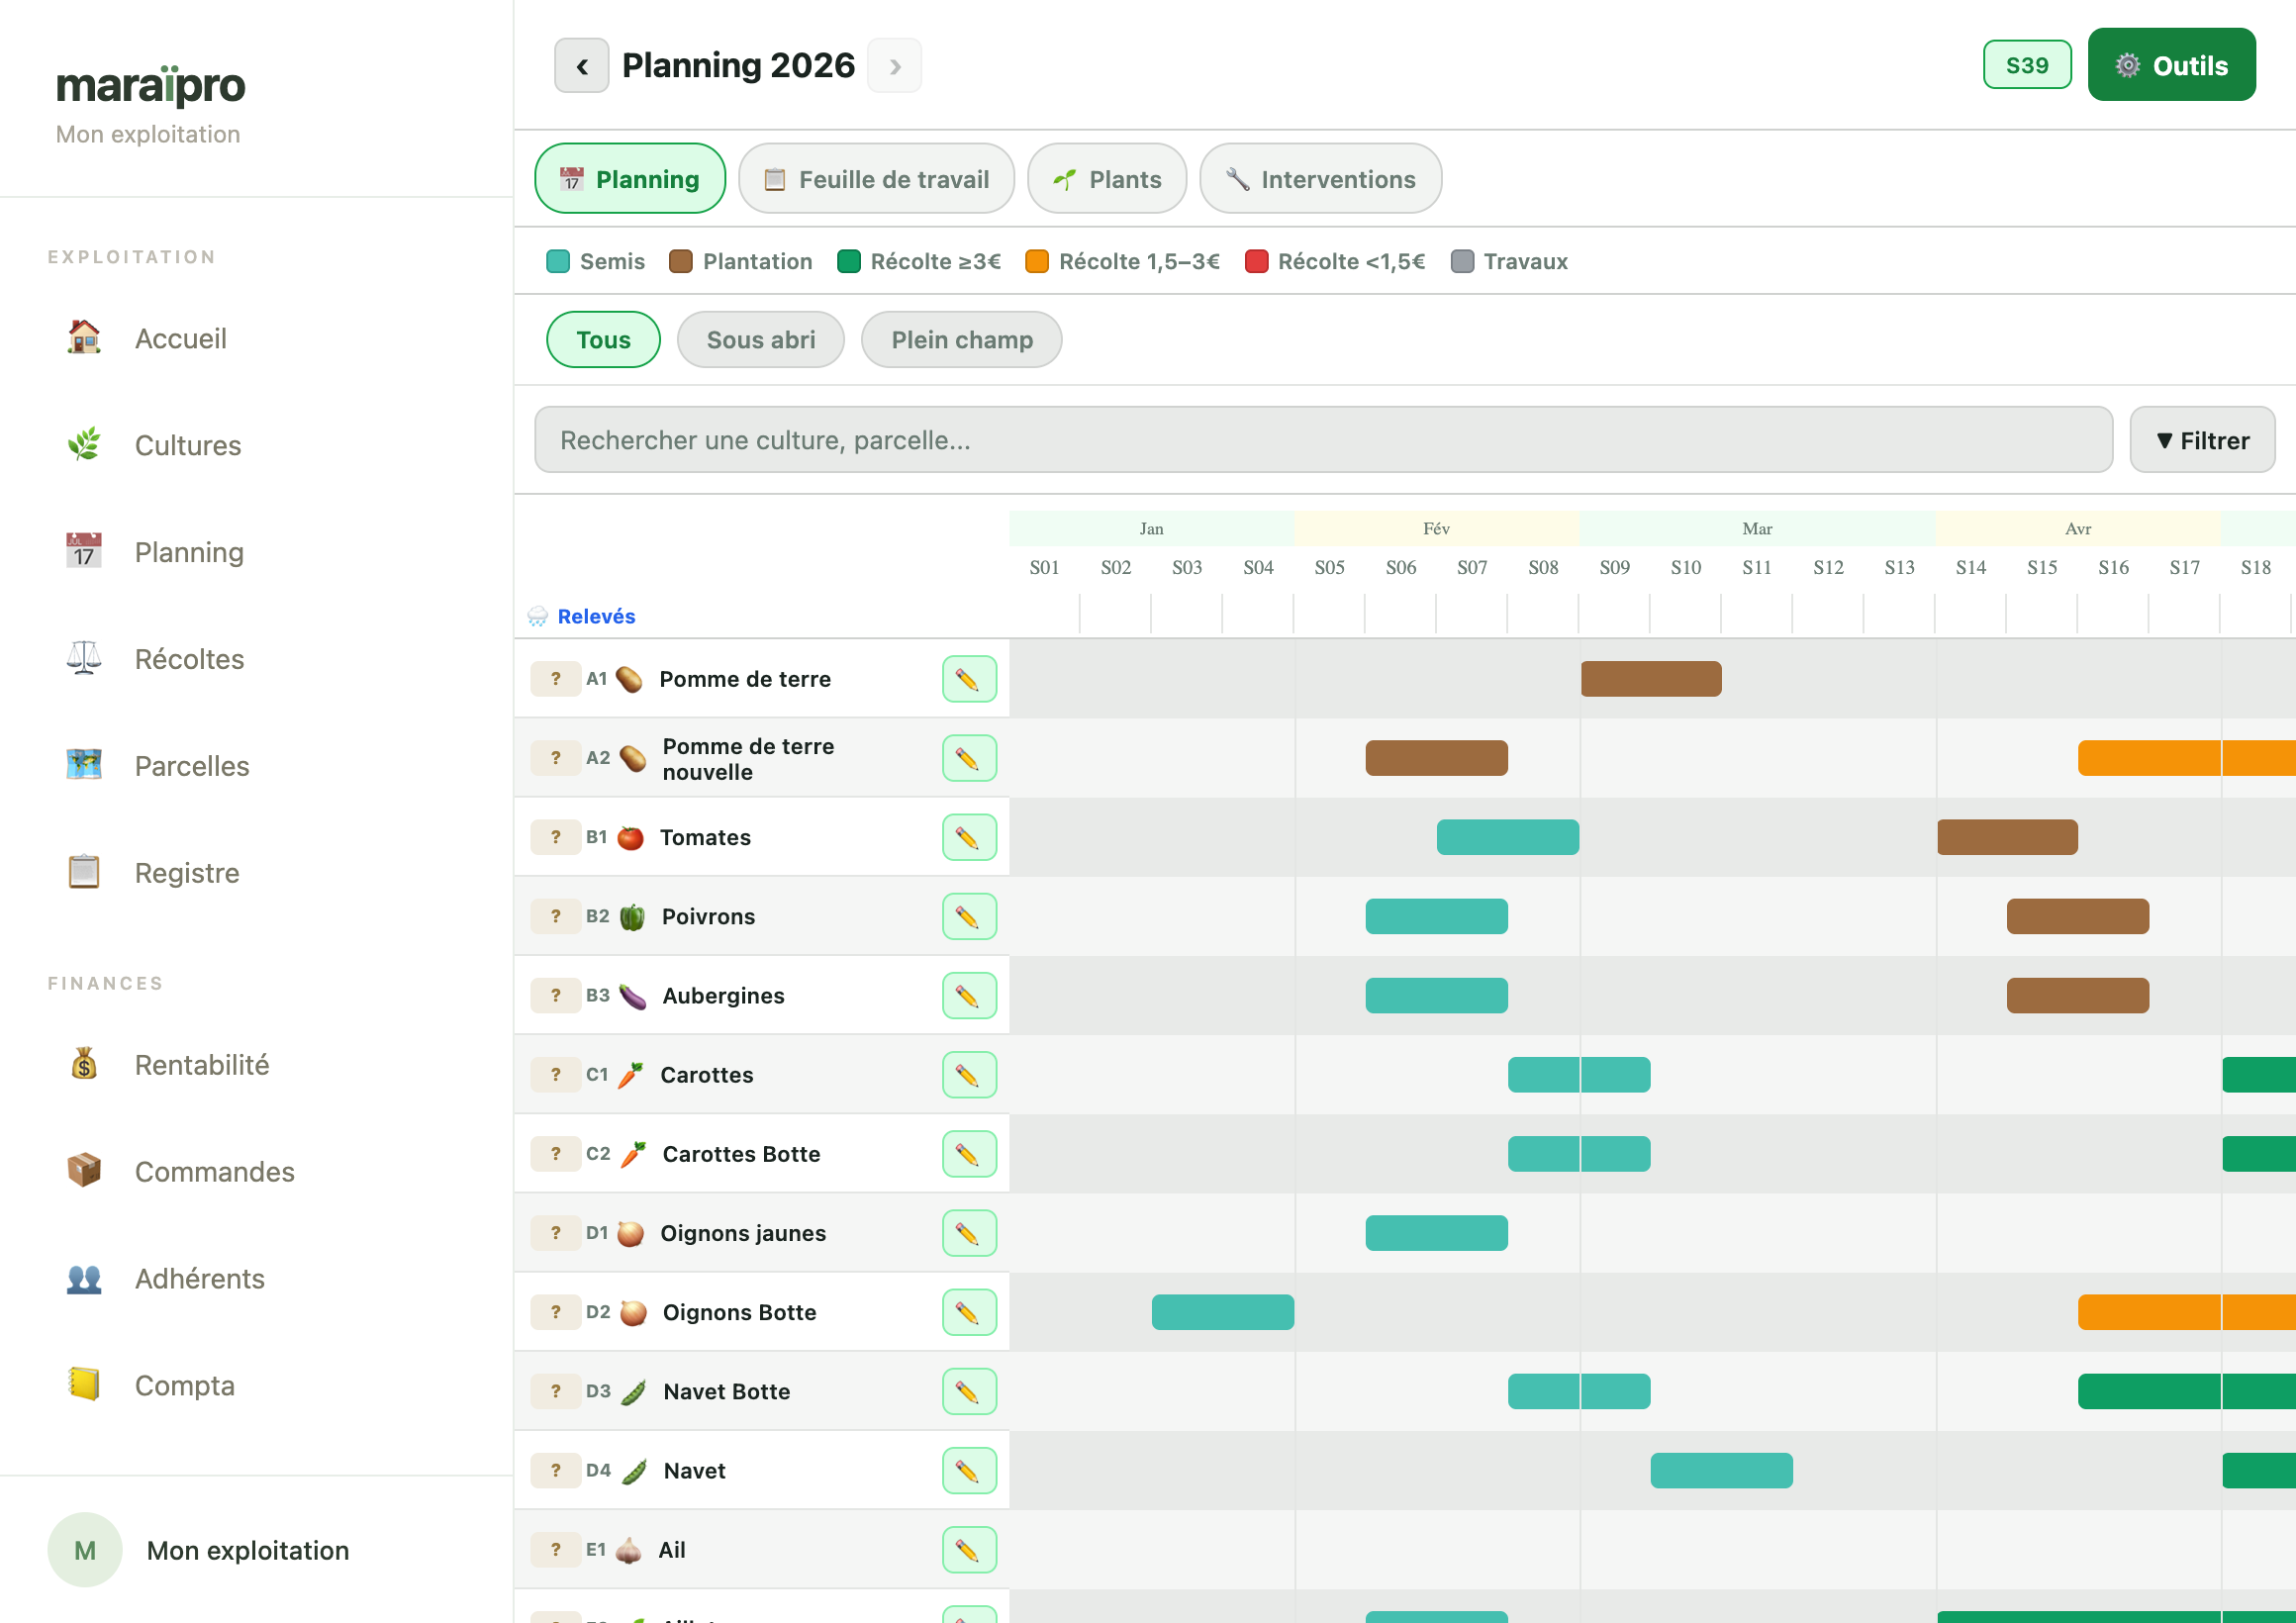Select the D2 Oignons Botte semis bar
Image resolution: width=2296 pixels, height=1623 pixels.
tap(1223, 1312)
